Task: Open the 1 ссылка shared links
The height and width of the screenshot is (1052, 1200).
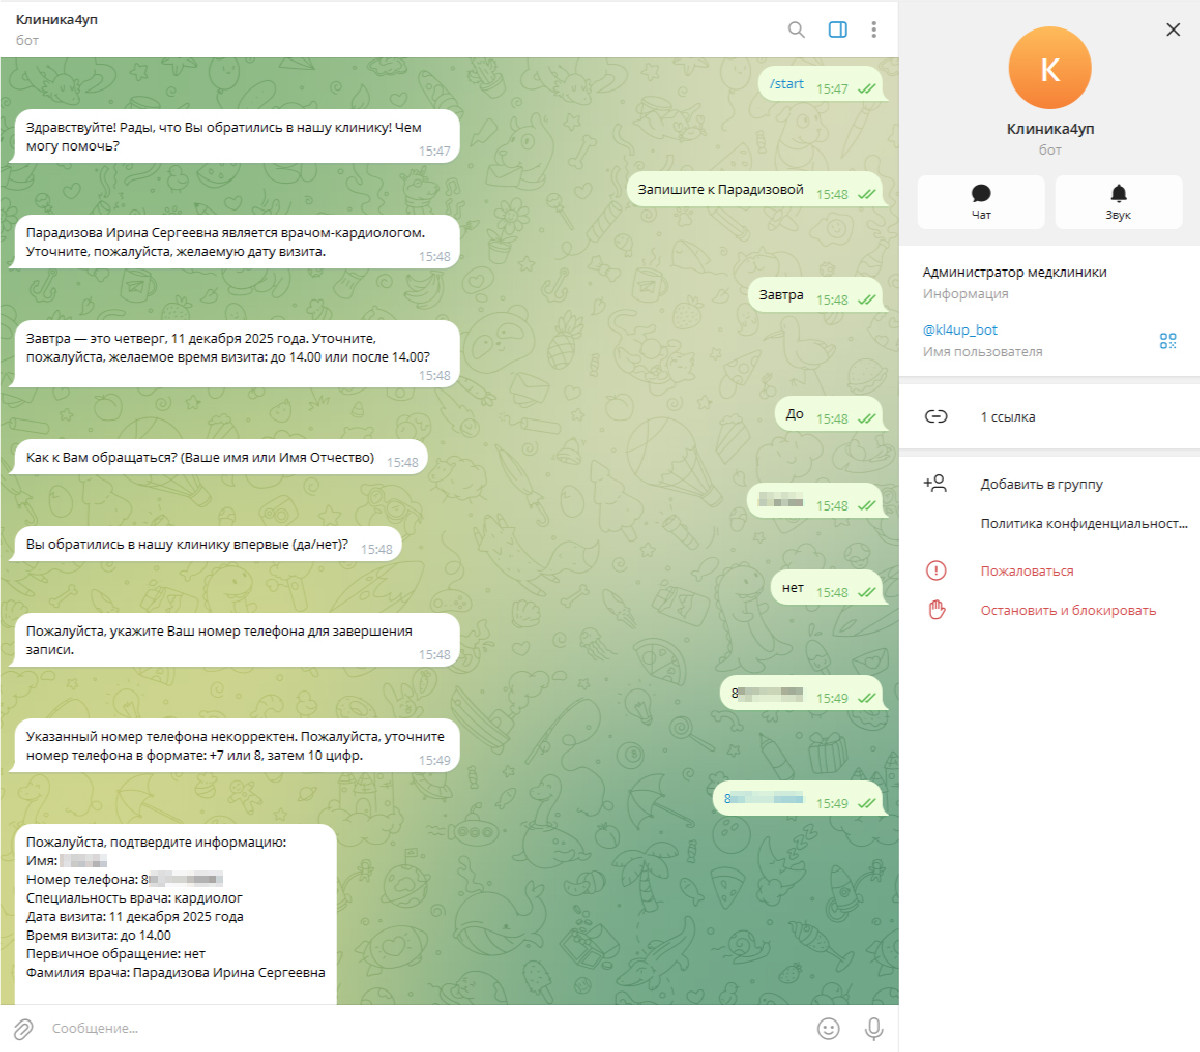Action: tap(1050, 417)
